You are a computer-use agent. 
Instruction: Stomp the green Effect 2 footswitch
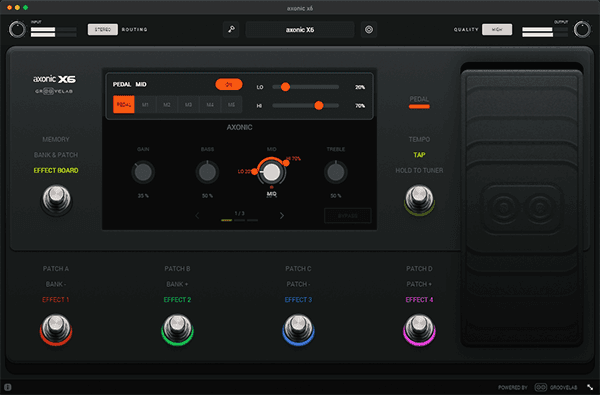click(x=177, y=330)
